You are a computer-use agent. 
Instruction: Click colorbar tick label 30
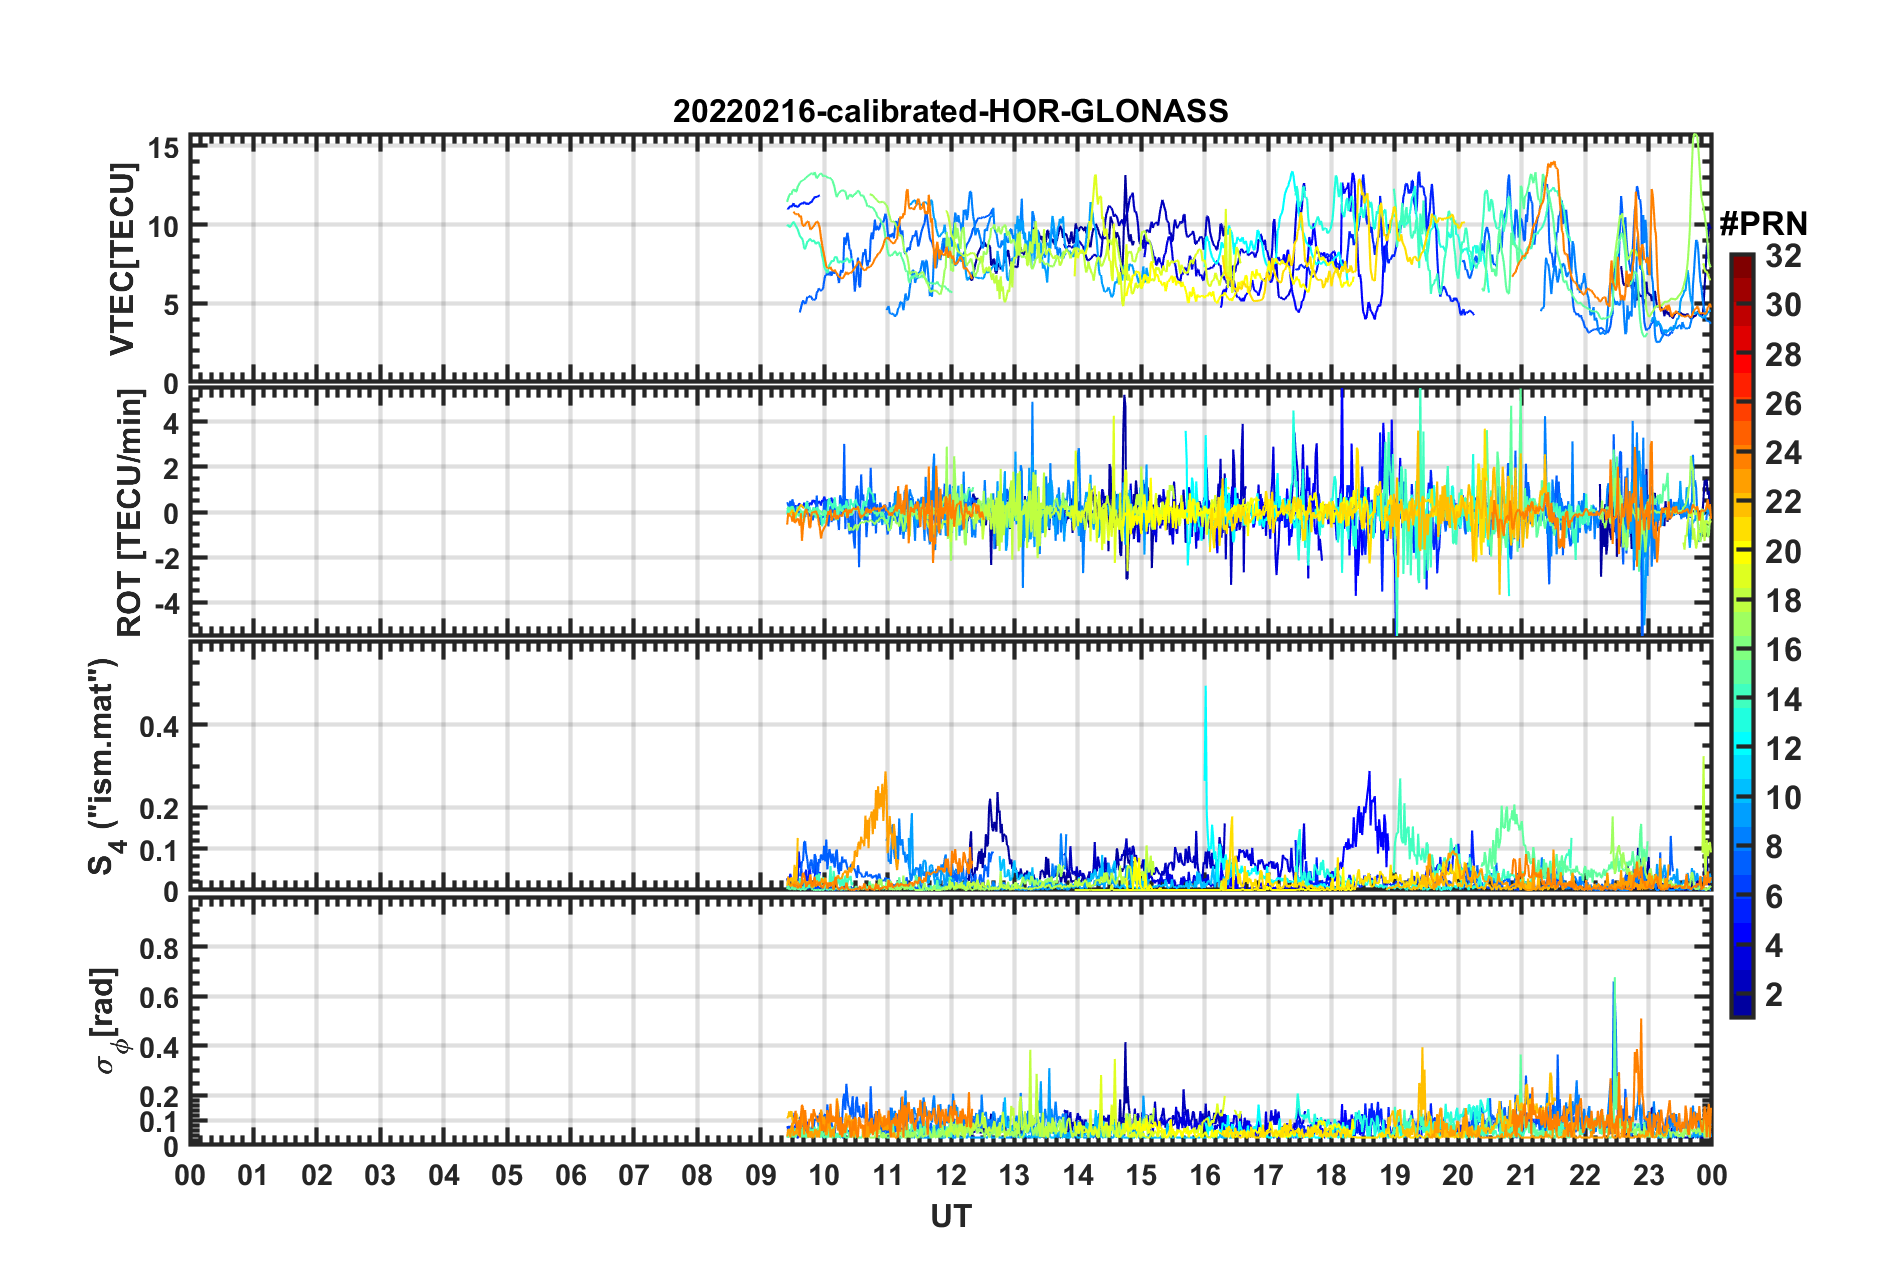coord(1783,305)
